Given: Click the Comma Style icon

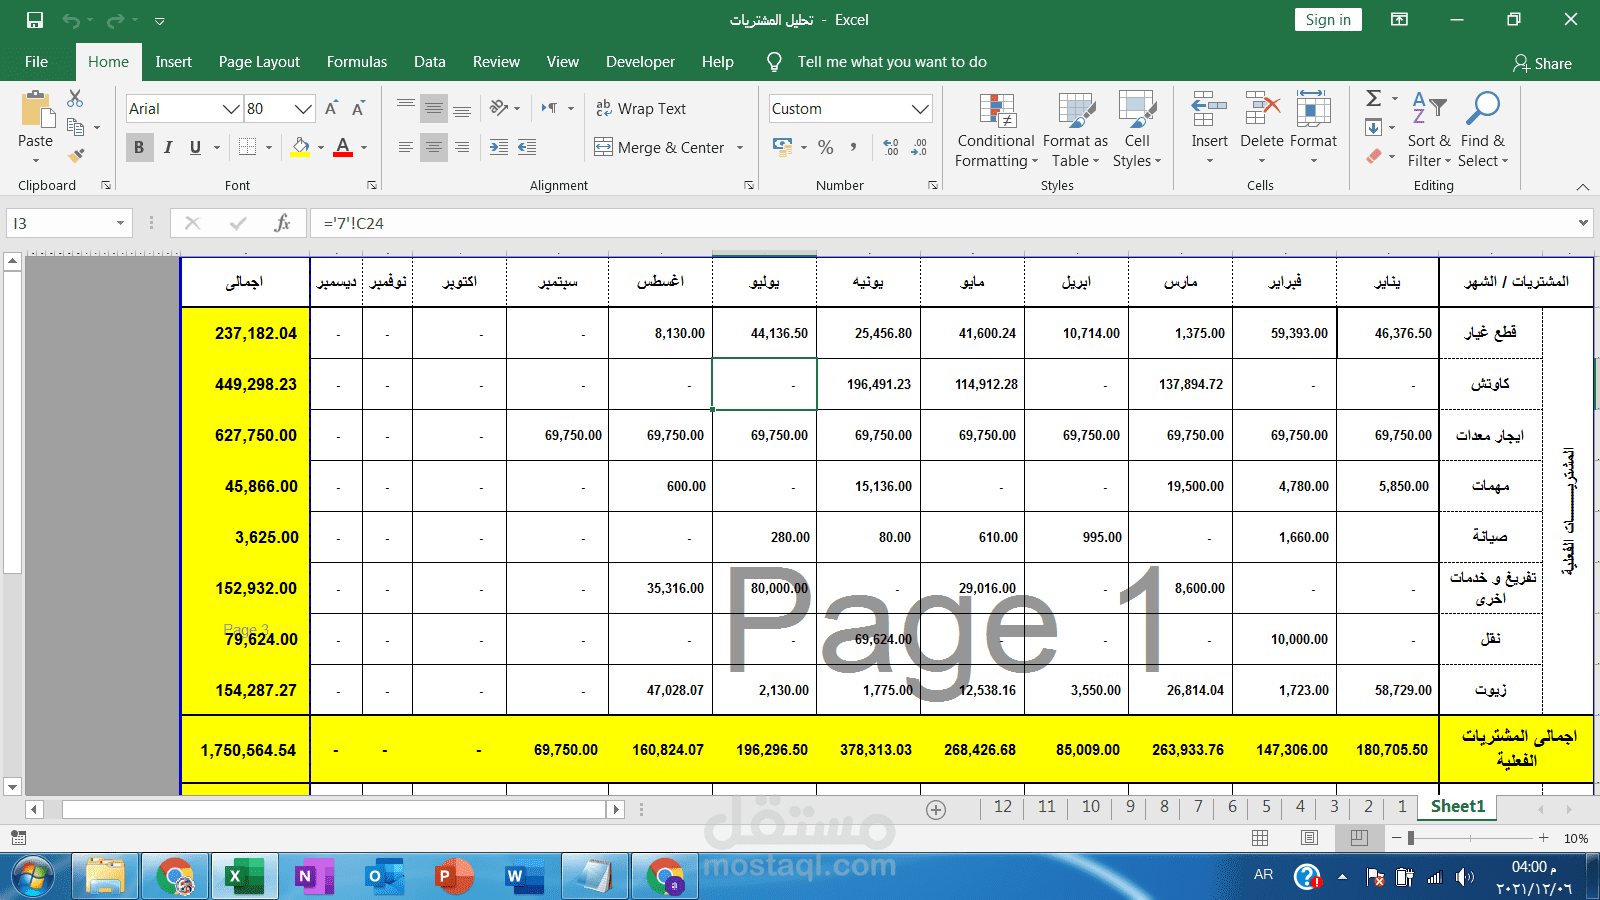Looking at the screenshot, I should (853, 147).
